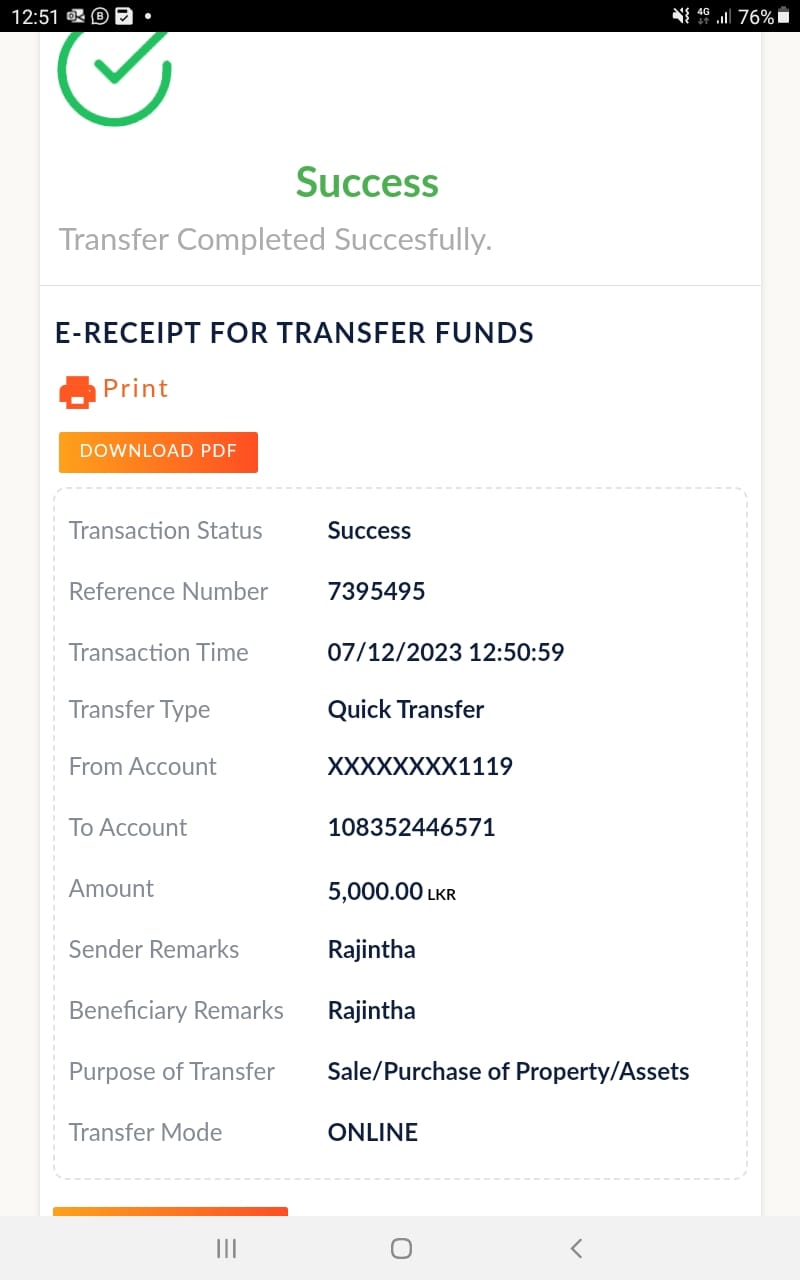Viewport: 800px width, 1280px height.
Task: Tap the green success checkmark icon
Action: pyautogui.click(x=115, y=72)
